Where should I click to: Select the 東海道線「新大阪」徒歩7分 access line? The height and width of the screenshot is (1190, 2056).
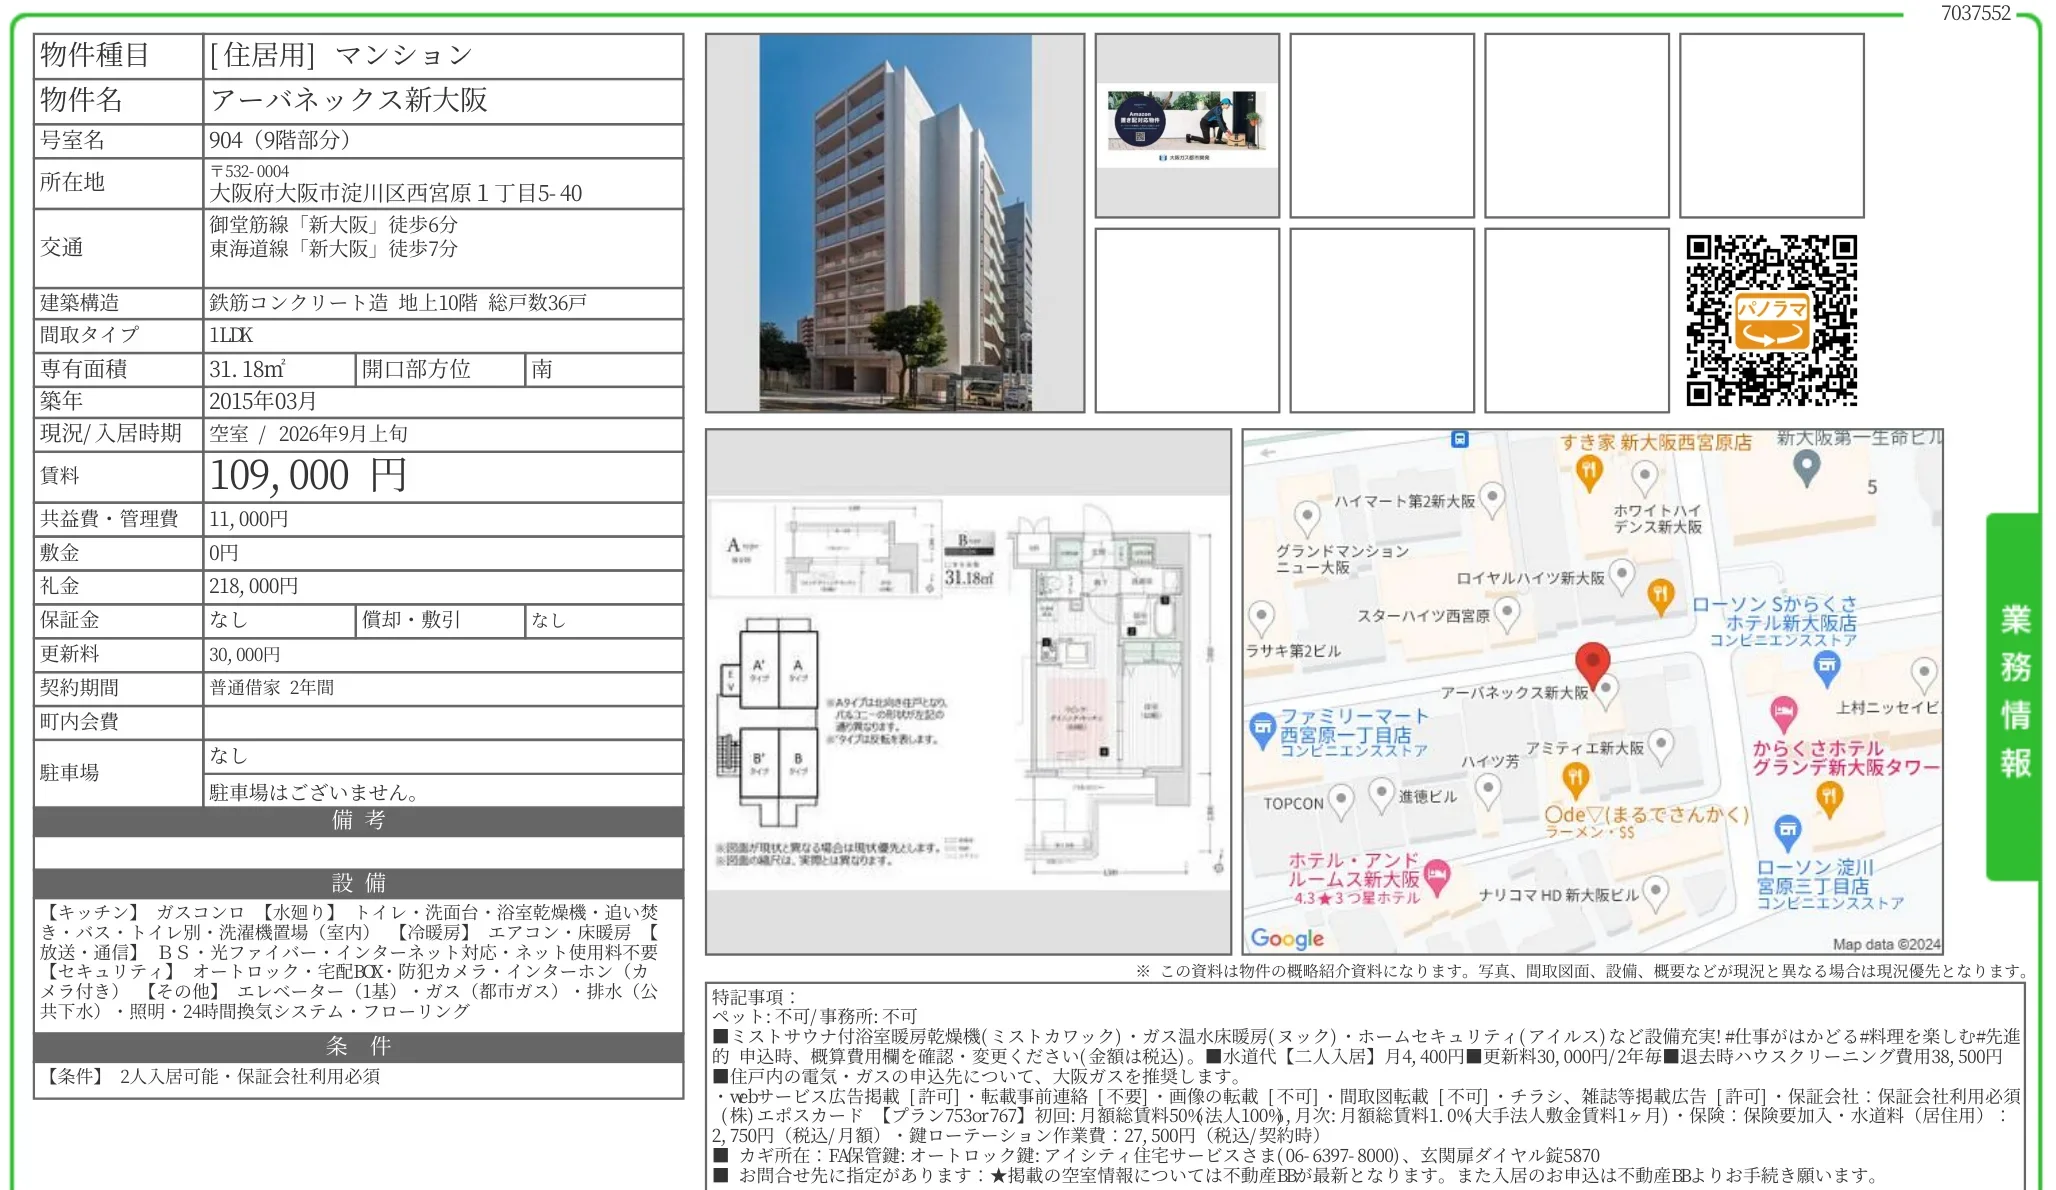pos(334,248)
